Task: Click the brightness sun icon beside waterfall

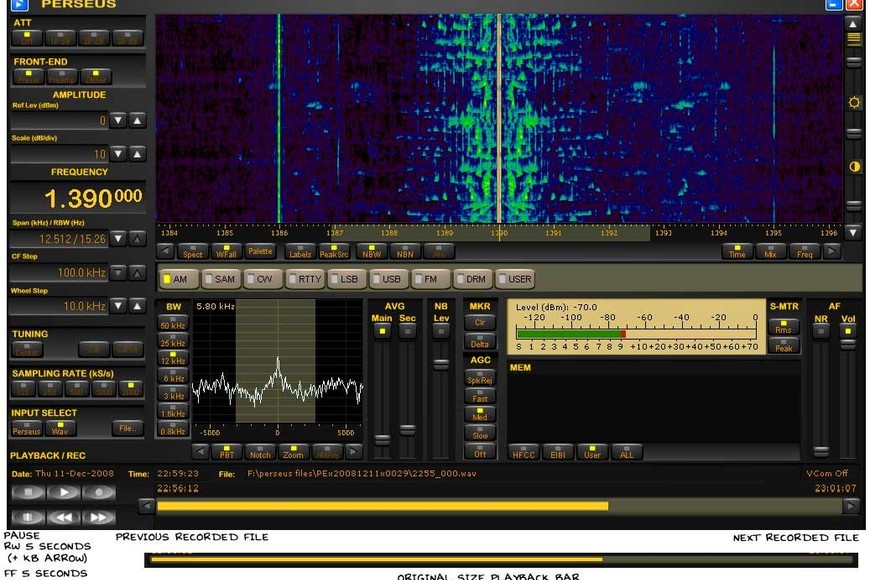Action: [853, 103]
